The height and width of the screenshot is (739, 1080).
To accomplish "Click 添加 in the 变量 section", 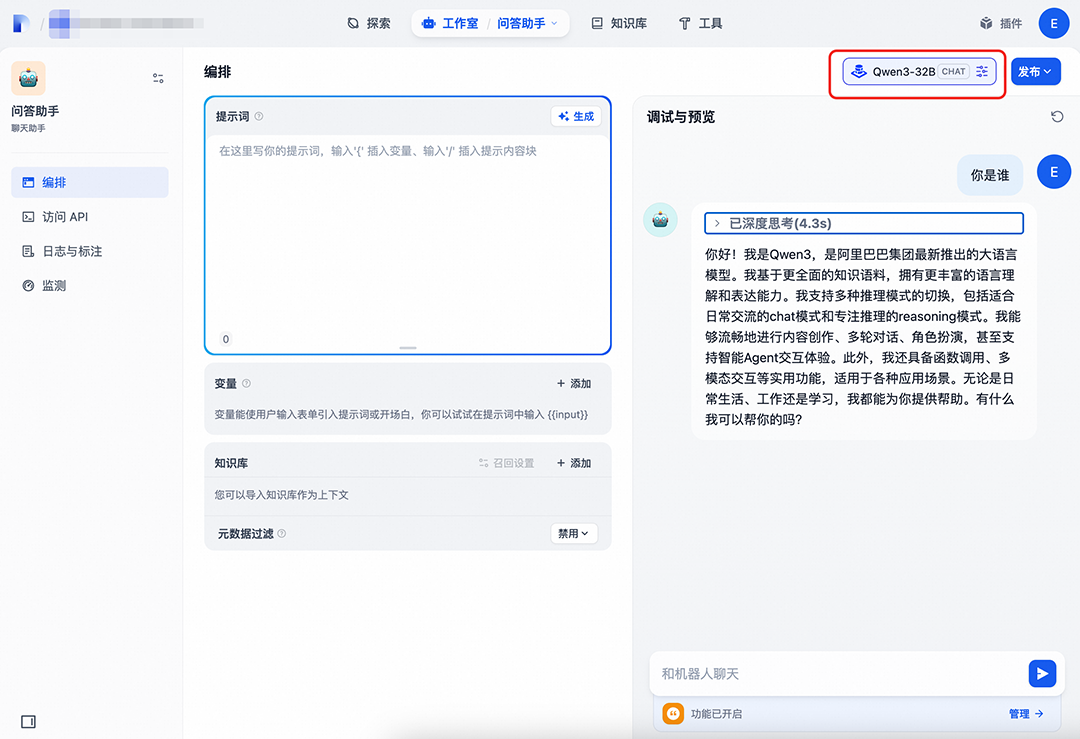I will click(x=574, y=384).
